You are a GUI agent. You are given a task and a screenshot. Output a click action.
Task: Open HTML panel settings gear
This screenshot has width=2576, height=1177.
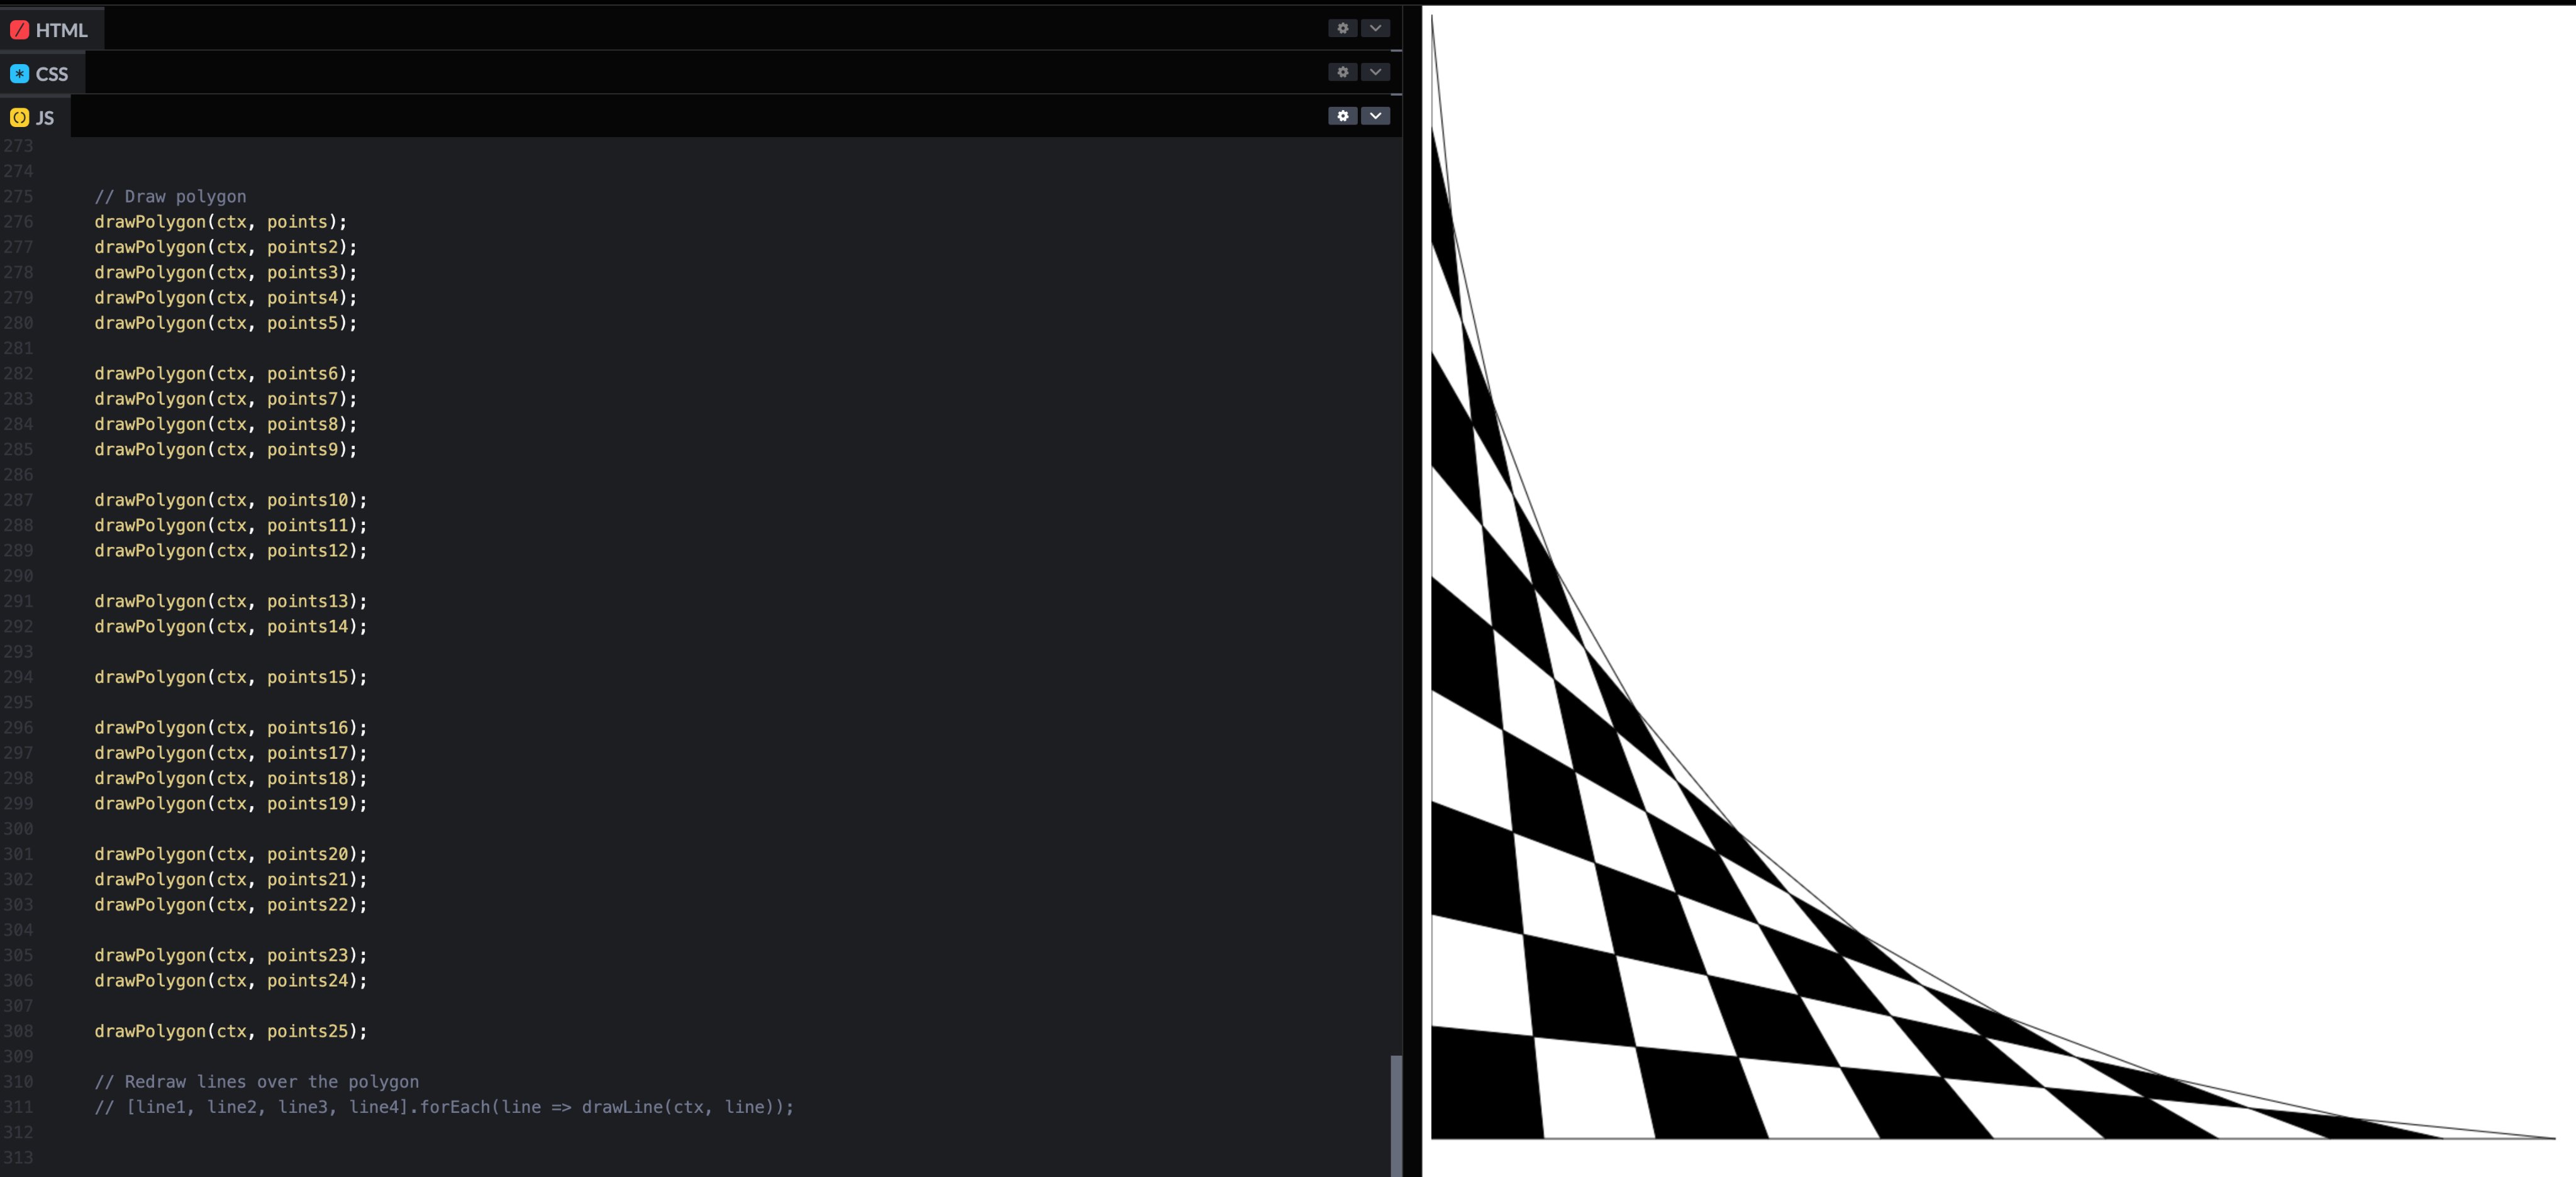1342,28
